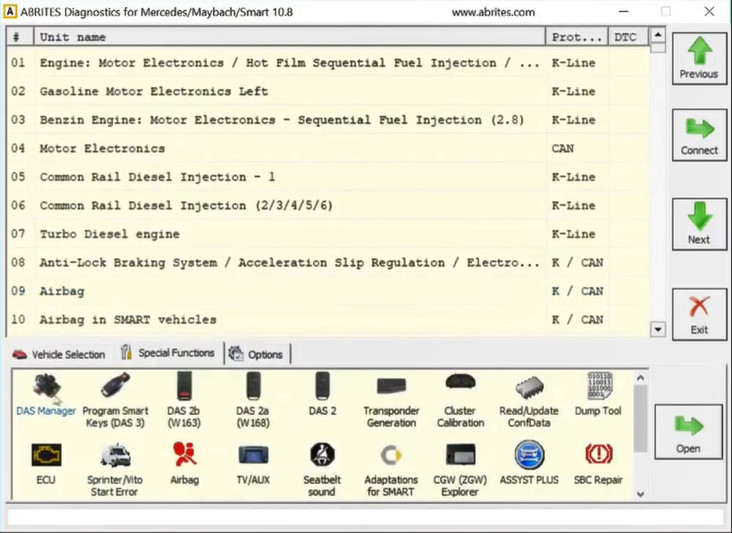Open the Airbag special function icon

click(184, 464)
